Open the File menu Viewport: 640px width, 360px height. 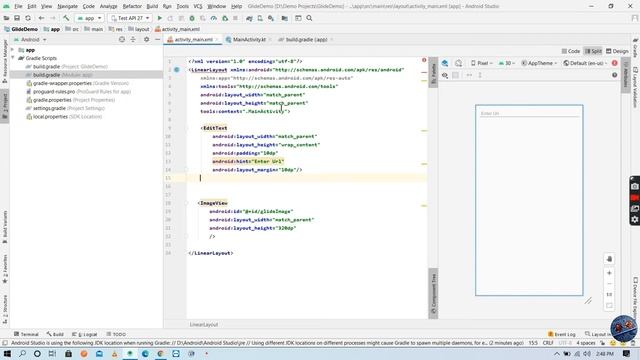(x=18, y=6)
